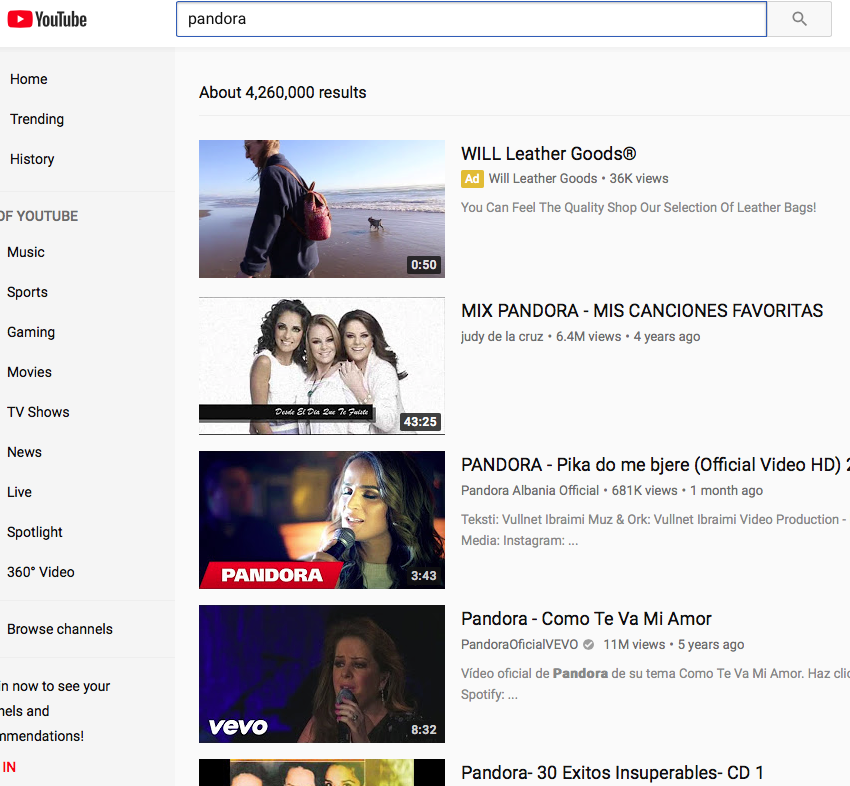Screen dimensions: 850x786
Task: Select Gaming in the sidebar
Action: pyautogui.click(x=31, y=332)
